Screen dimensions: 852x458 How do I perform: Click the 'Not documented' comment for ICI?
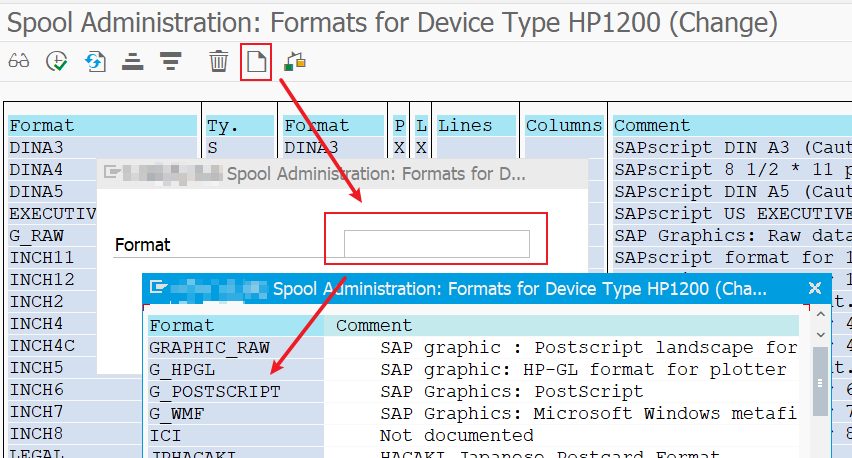tap(456, 436)
